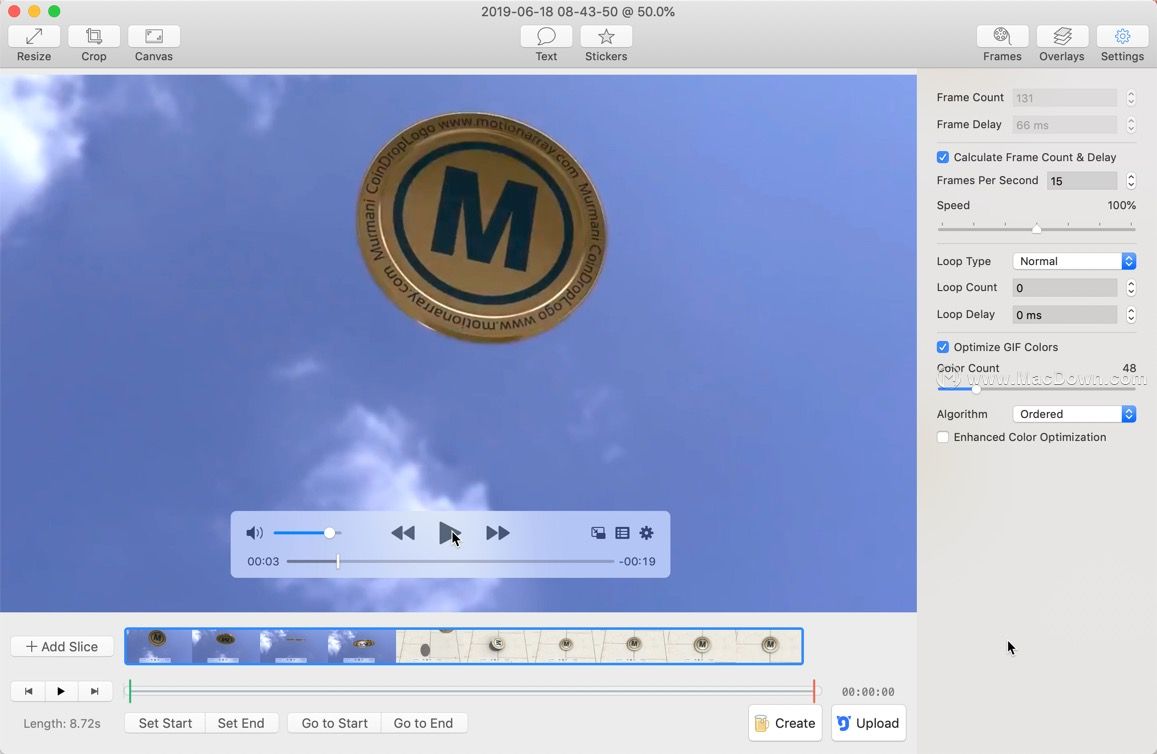The height and width of the screenshot is (754, 1157).
Task: Open player gear settings icon
Action: [646, 533]
